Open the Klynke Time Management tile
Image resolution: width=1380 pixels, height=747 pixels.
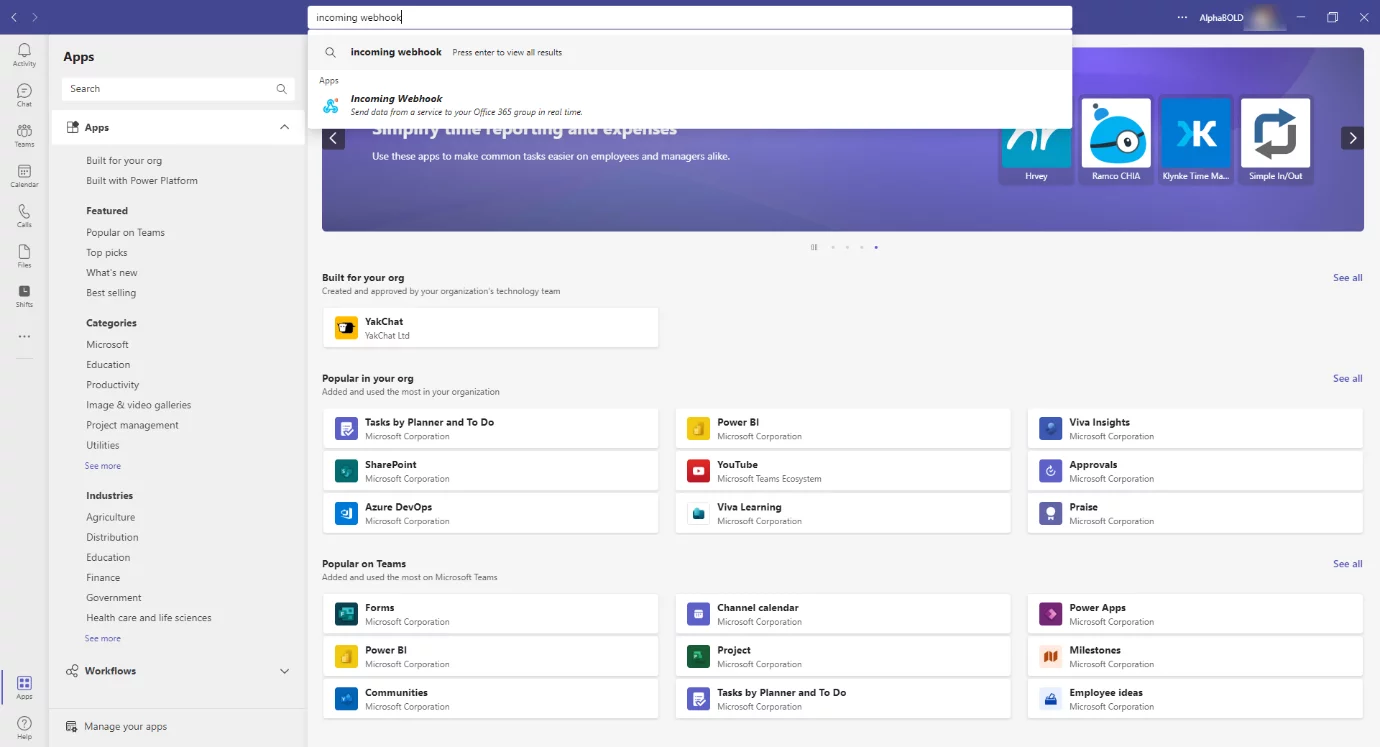tap(1196, 139)
